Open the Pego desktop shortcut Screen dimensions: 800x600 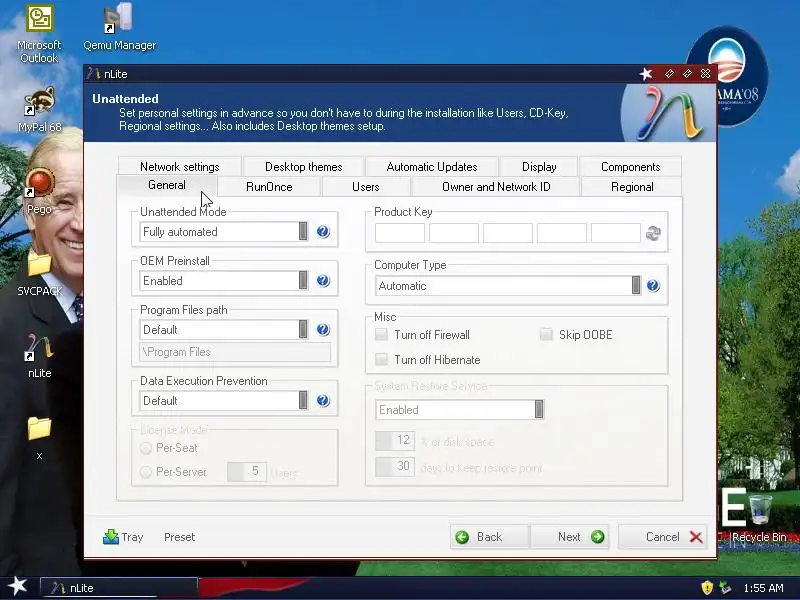click(39, 192)
